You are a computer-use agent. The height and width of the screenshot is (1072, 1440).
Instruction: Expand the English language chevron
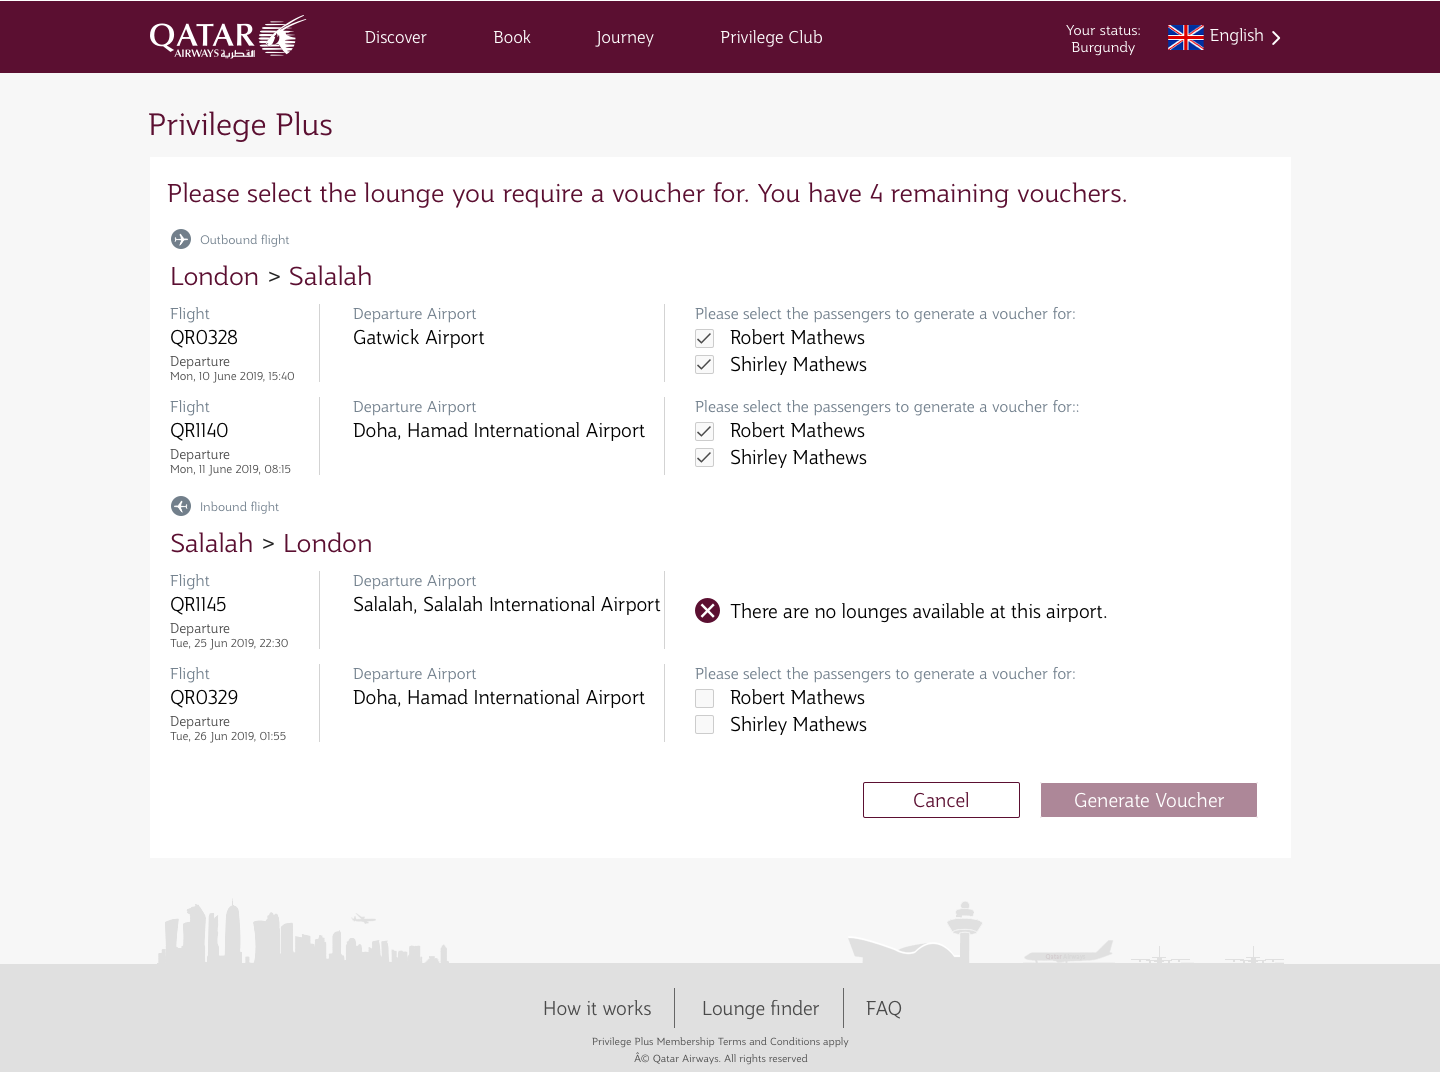tap(1276, 38)
